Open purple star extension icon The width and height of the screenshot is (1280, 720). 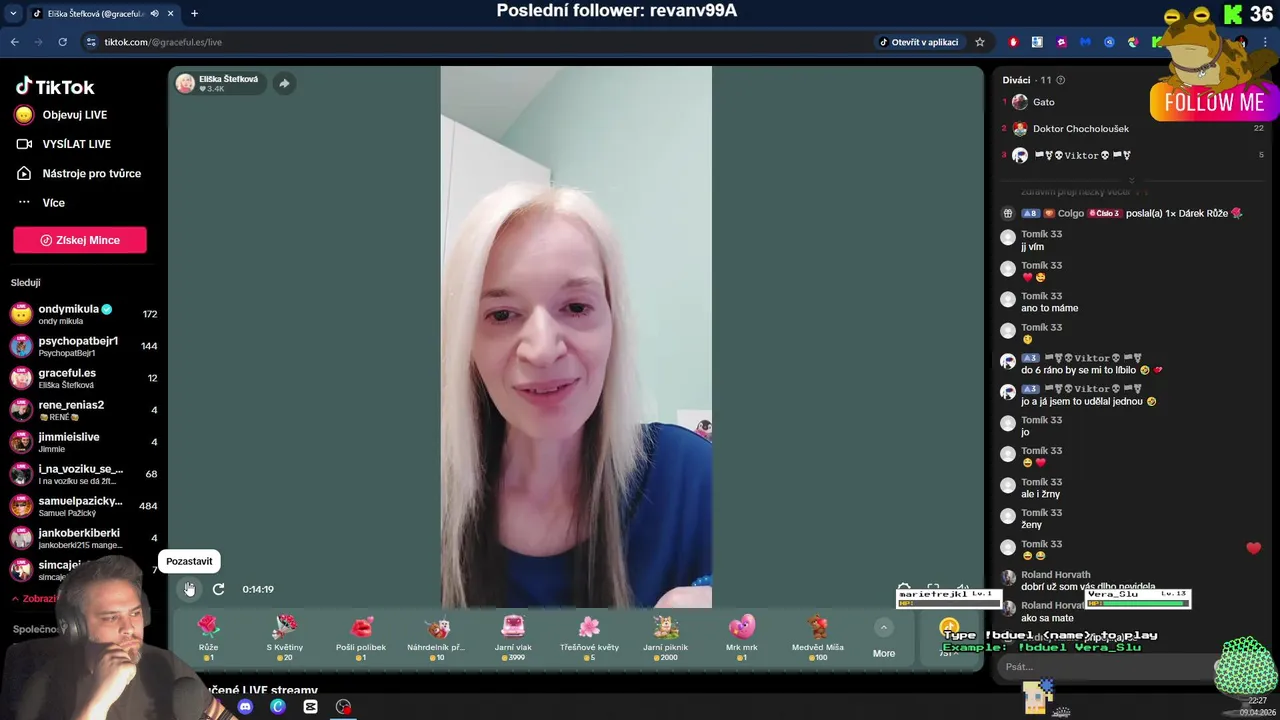click(x=1061, y=42)
